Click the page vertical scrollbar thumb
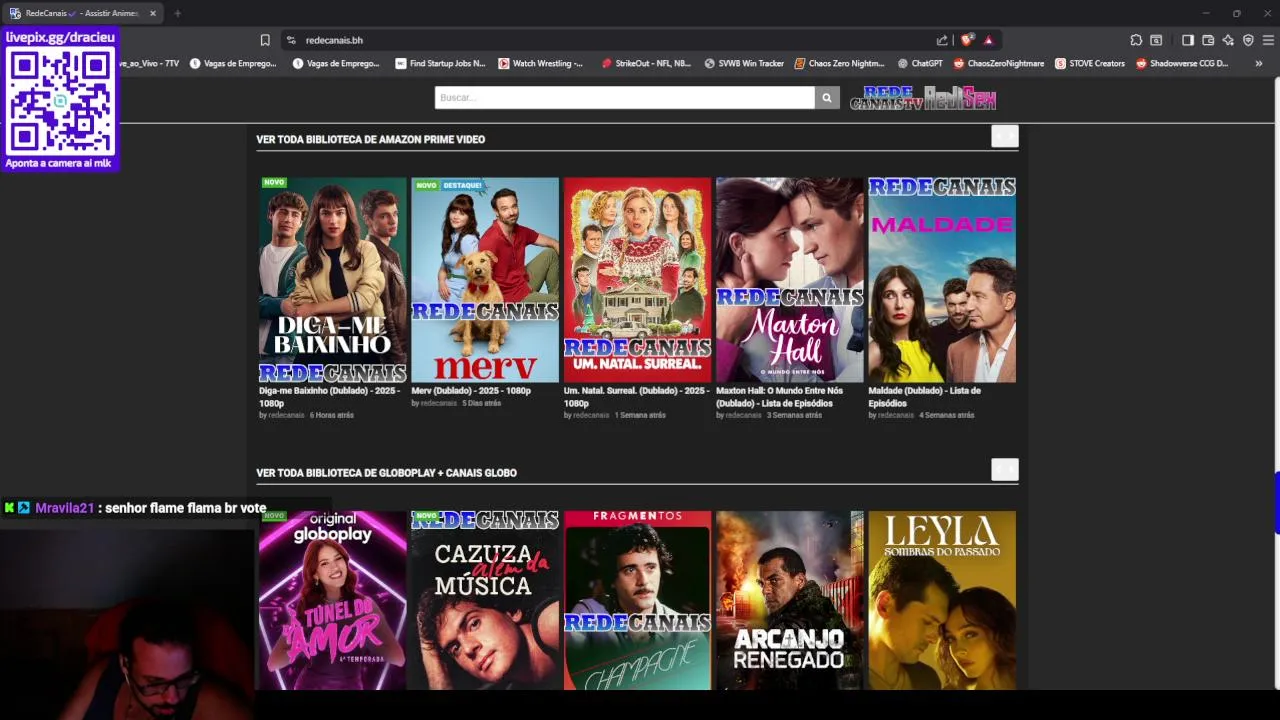 pos(1277,503)
